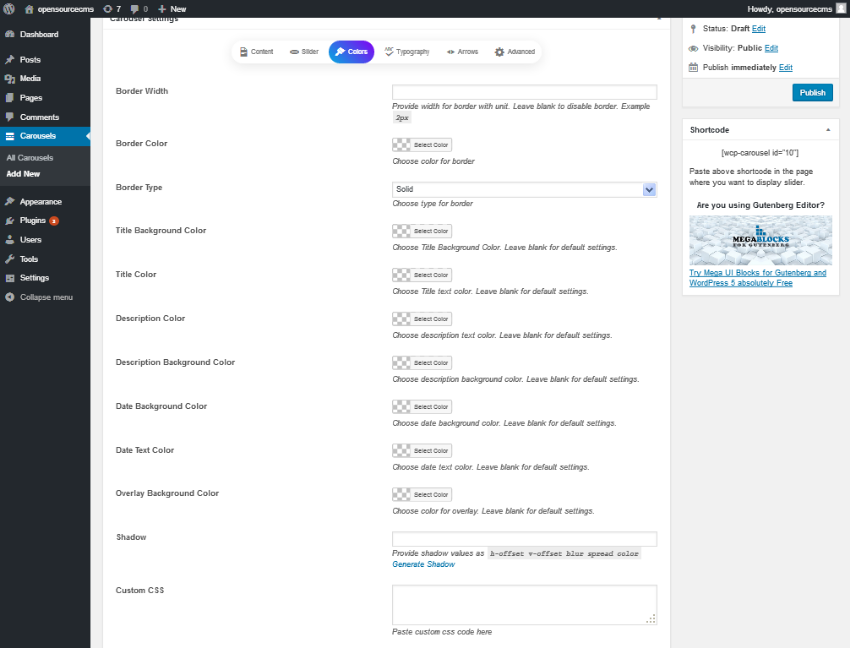The width and height of the screenshot is (850, 648).
Task: Click the Carousels icon in sidebar
Action: 10,136
